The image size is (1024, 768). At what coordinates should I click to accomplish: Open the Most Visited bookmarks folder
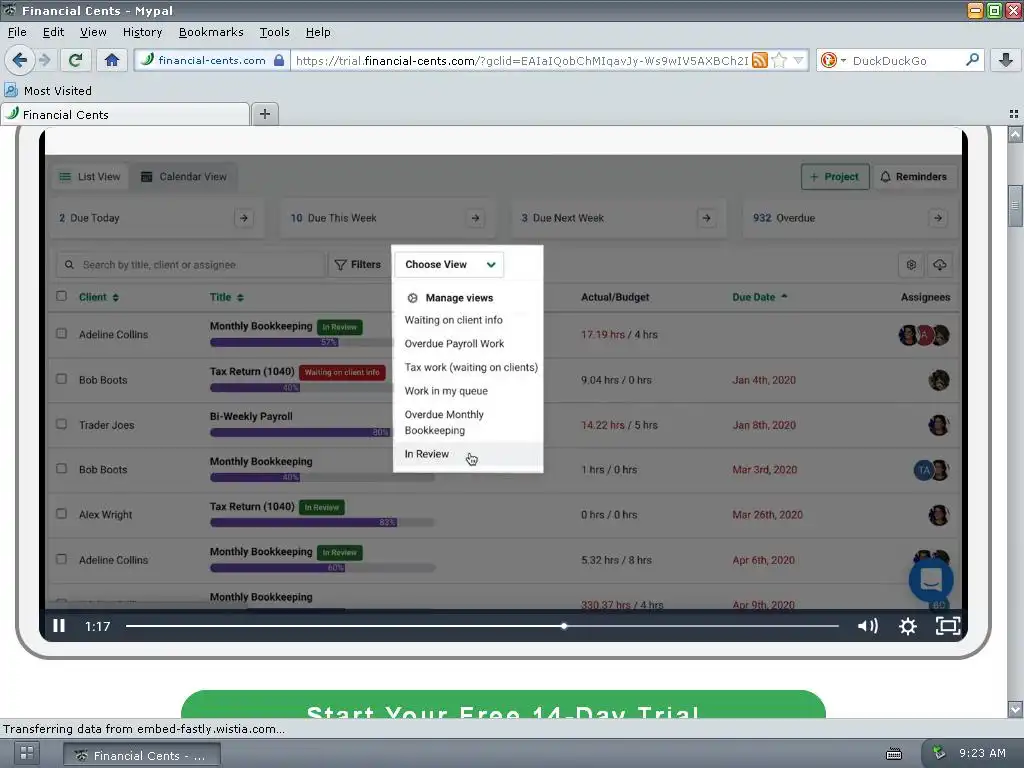(48, 91)
